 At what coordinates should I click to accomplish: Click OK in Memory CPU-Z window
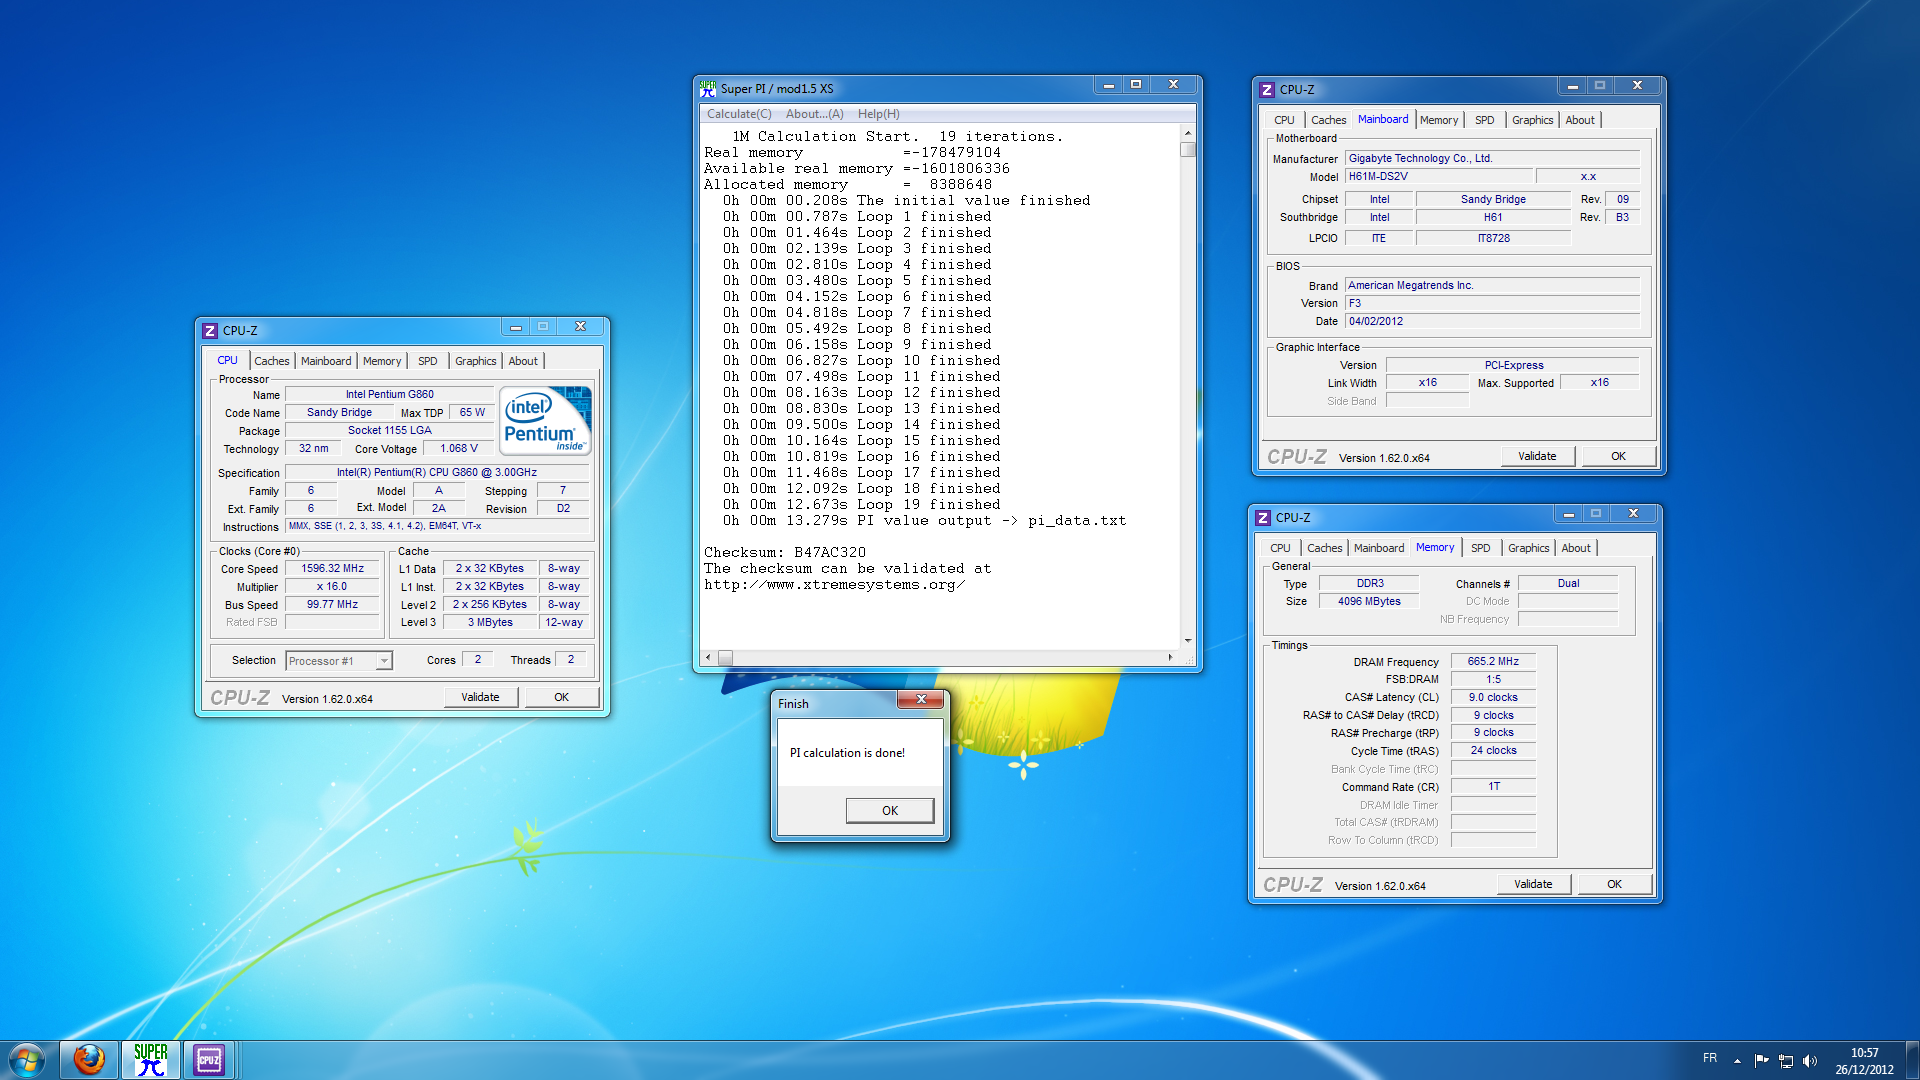pyautogui.click(x=1614, y=884)
